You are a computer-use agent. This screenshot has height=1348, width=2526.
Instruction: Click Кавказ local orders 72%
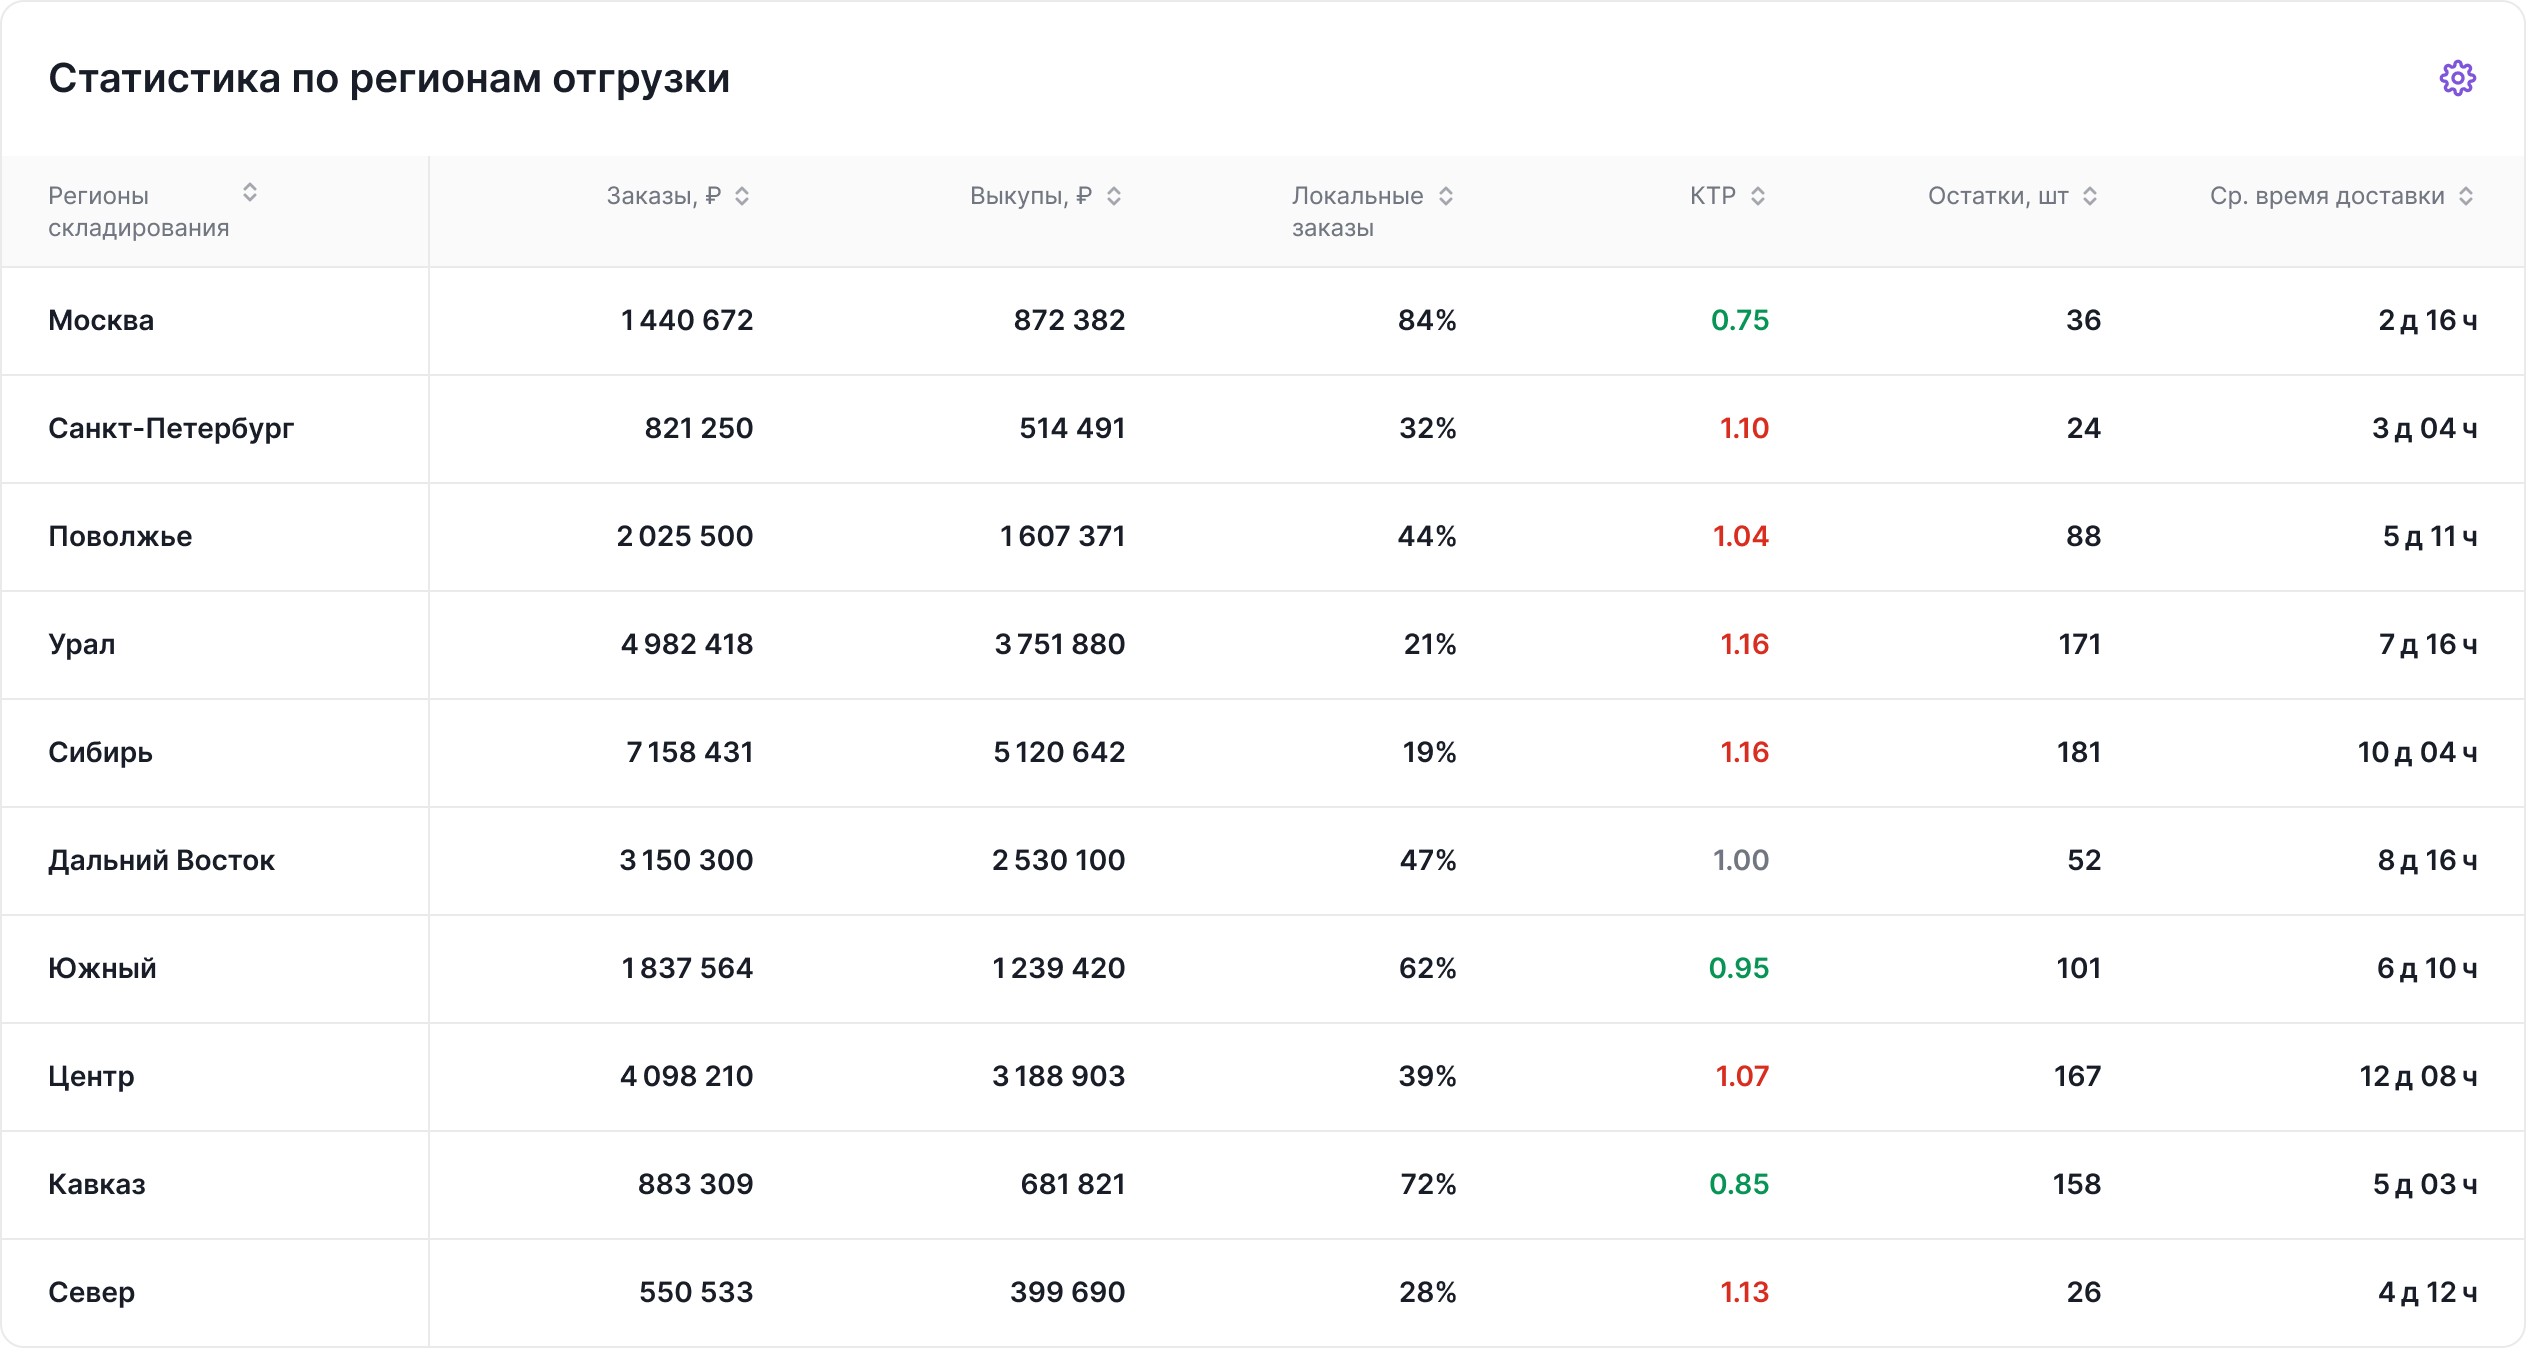(x=1428, y=1184)
